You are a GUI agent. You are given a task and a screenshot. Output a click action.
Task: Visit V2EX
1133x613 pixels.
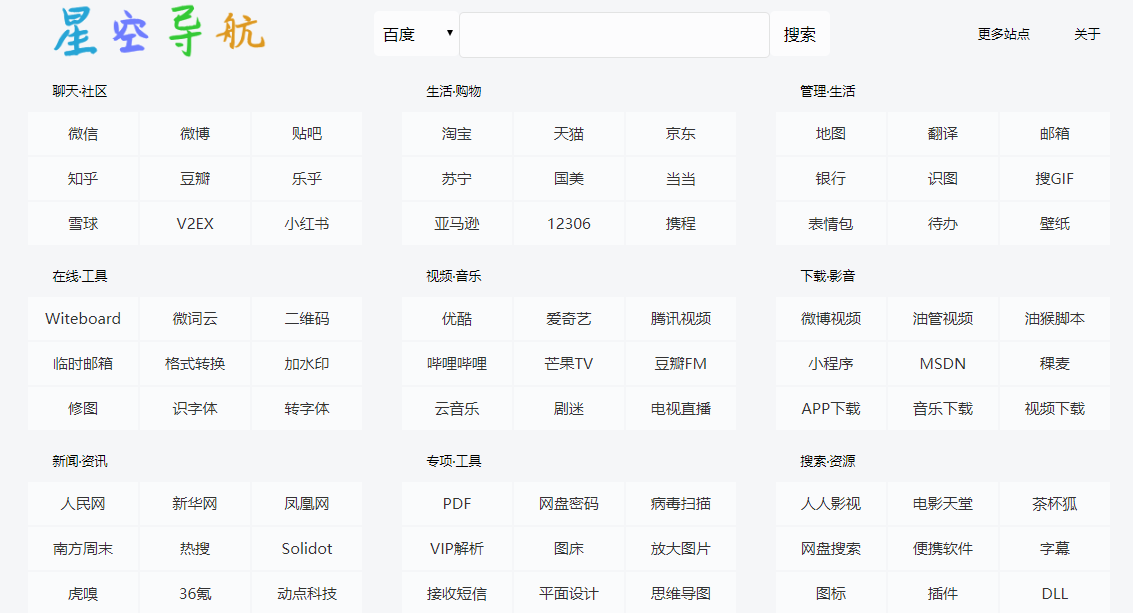(x=195, y=223)
